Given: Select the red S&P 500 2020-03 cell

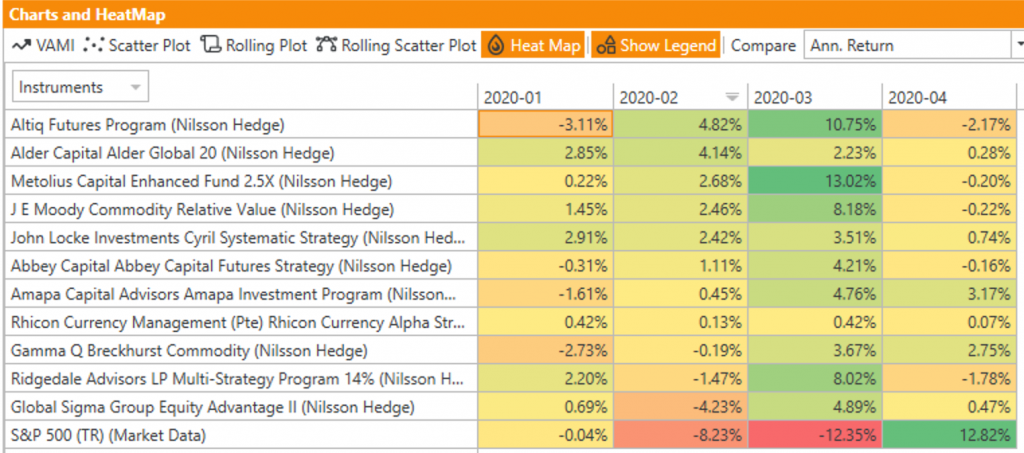Looking at the screenshot, I should click(x=813, y=435).
